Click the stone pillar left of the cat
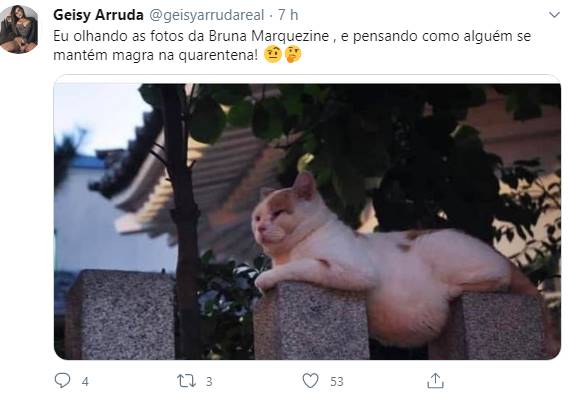Screen dimensions: 575x400 [121, 315]
